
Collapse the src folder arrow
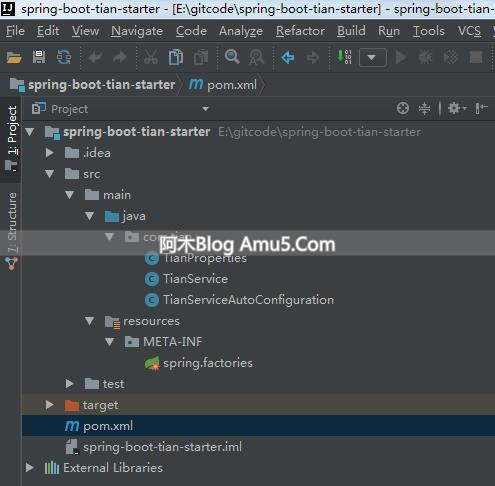(x=50, y=174)
